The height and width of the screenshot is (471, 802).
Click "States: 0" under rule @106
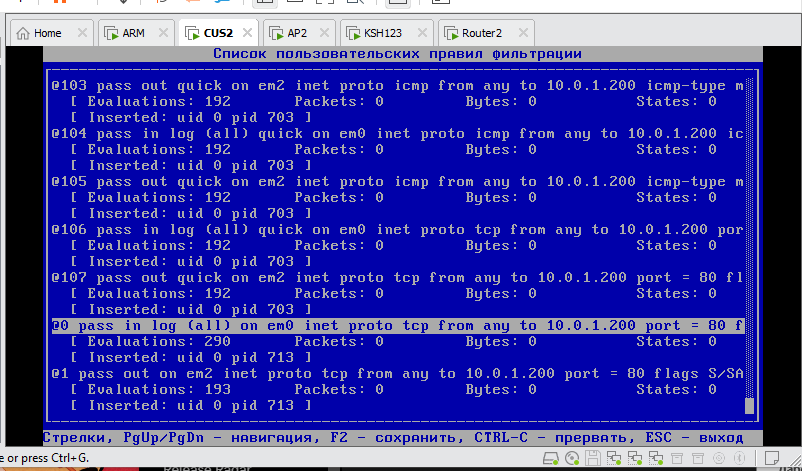pyautogui.click(x=676, y=246)
